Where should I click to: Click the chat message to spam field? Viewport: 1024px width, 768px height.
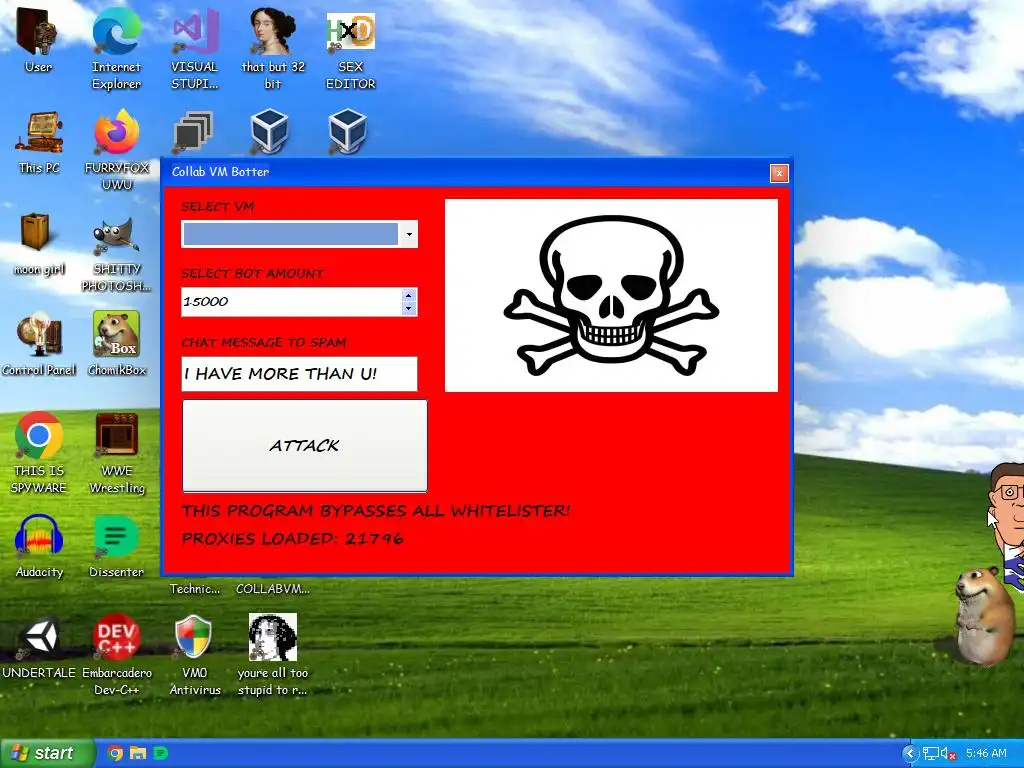point(299,374)
